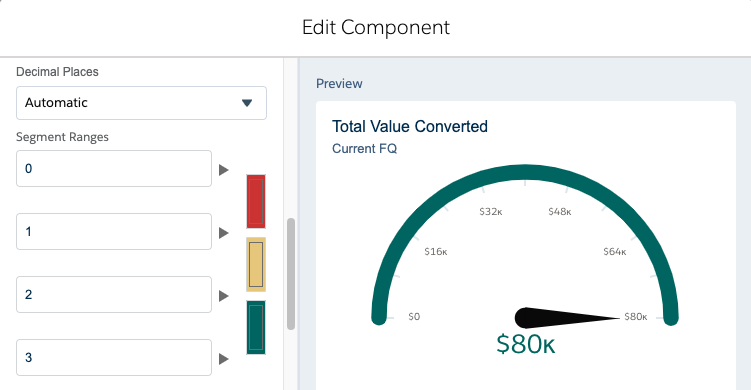Click the arrow icon beside segment value 1
751x390 pixels.
point(224,233)
